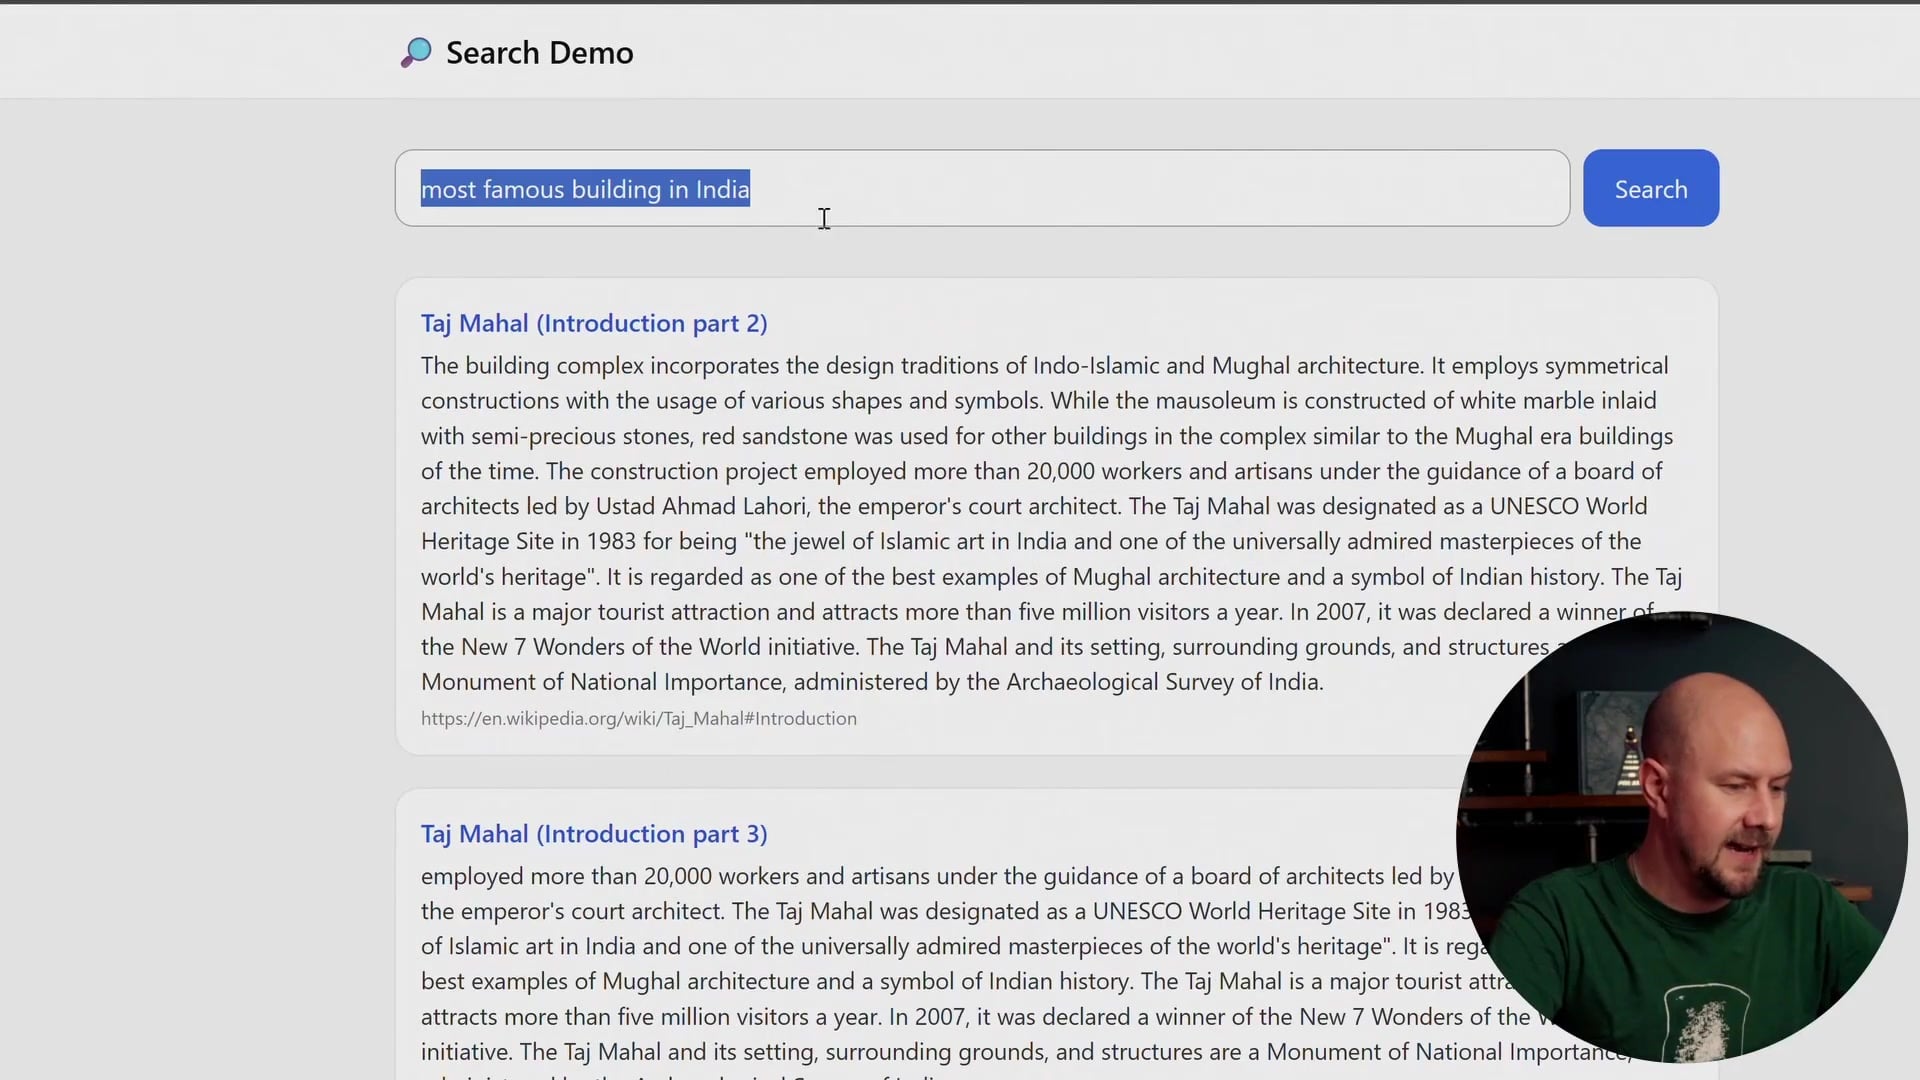Image resolution: width=1920 pixels, height=1080 pixels.
Task: Open the "Taj Mahal (Introduction part 3)" result link
Action: click(593, 833)
